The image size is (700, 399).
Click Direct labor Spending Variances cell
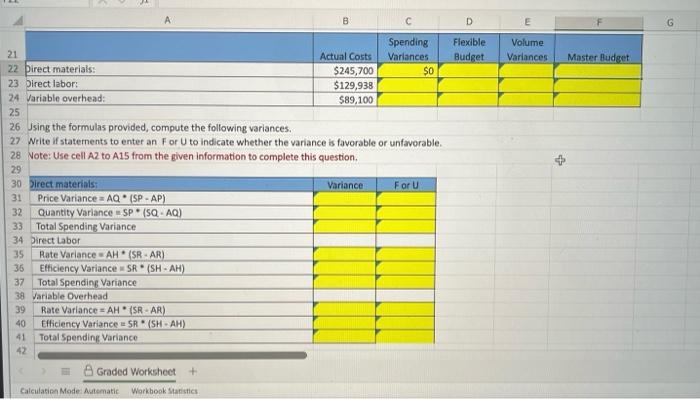click(x=408, y=85)
